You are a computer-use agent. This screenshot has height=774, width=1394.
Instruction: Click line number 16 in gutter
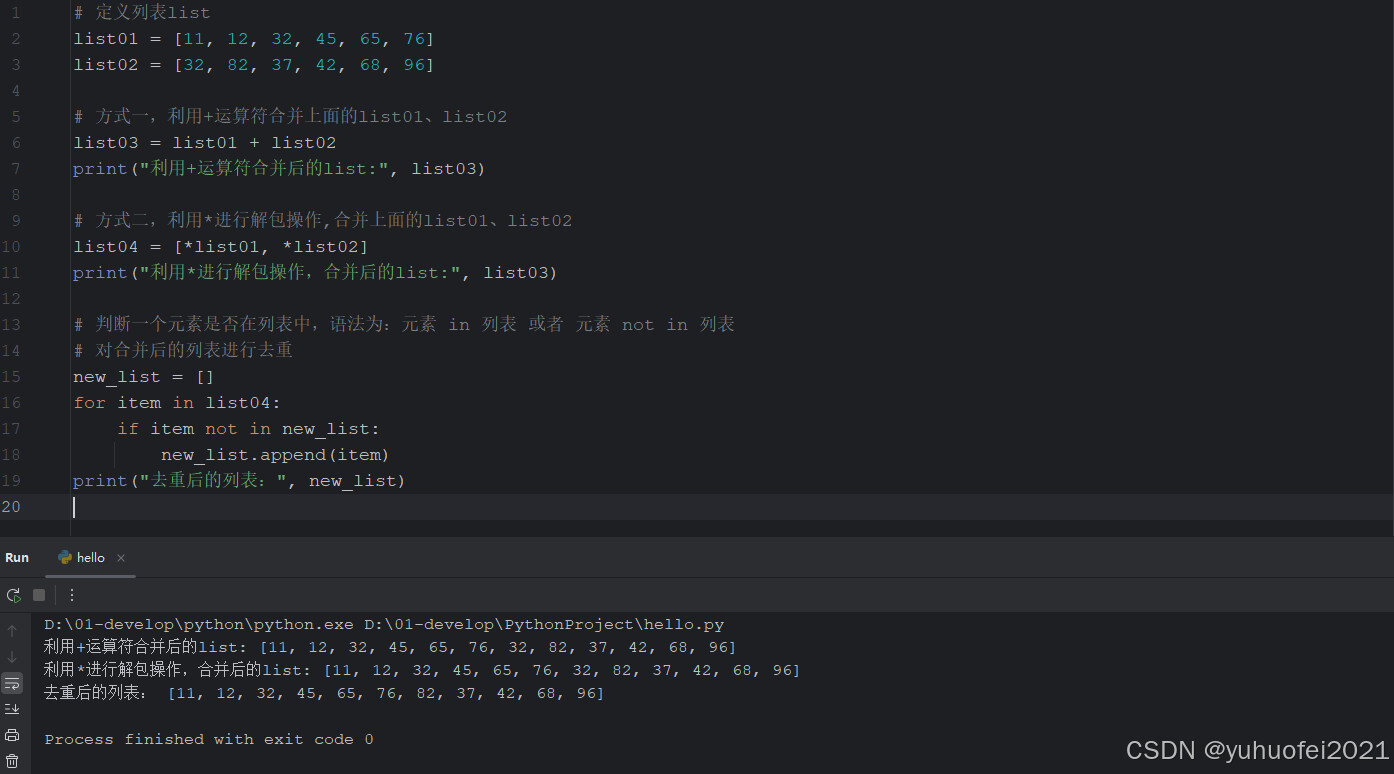point(11,403)
